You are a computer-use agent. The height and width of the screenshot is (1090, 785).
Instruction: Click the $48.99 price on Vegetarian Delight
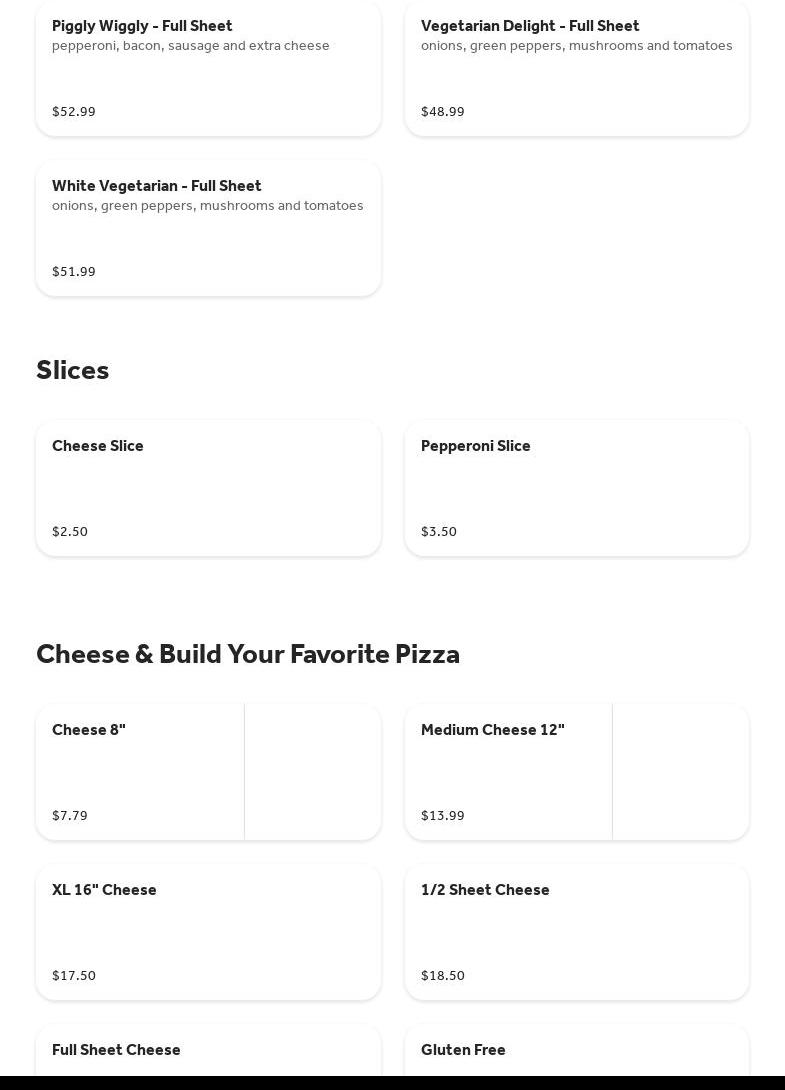click(x=443, y=112)
